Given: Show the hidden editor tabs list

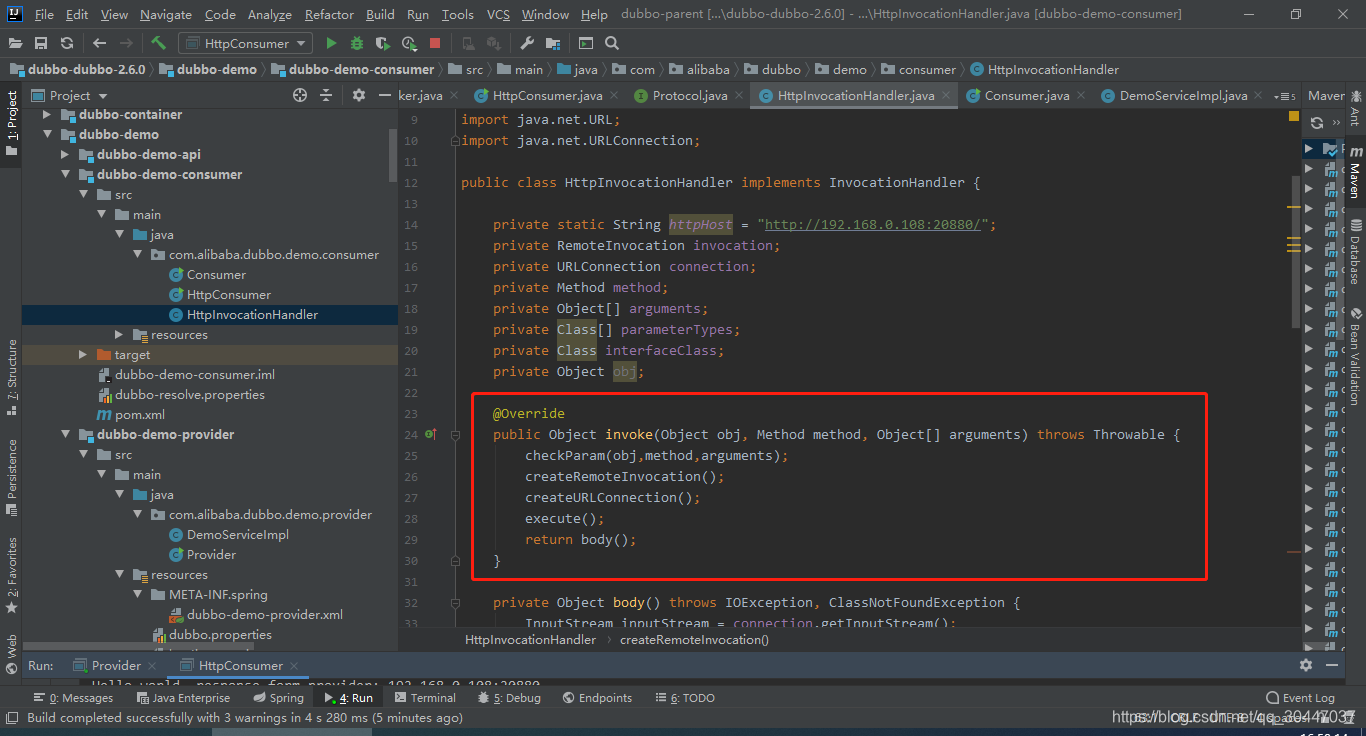Looking at the screenshot, I should [x=1284, y=96].
